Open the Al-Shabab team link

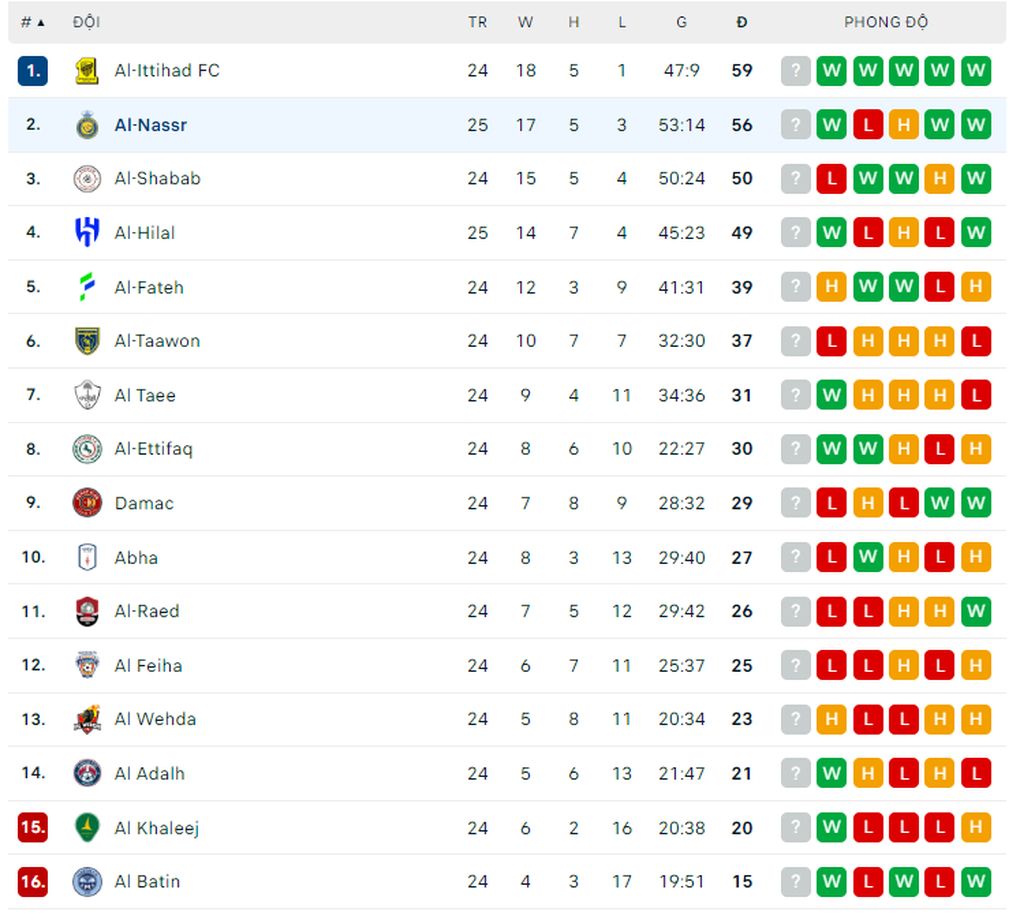tap(157, 178)
